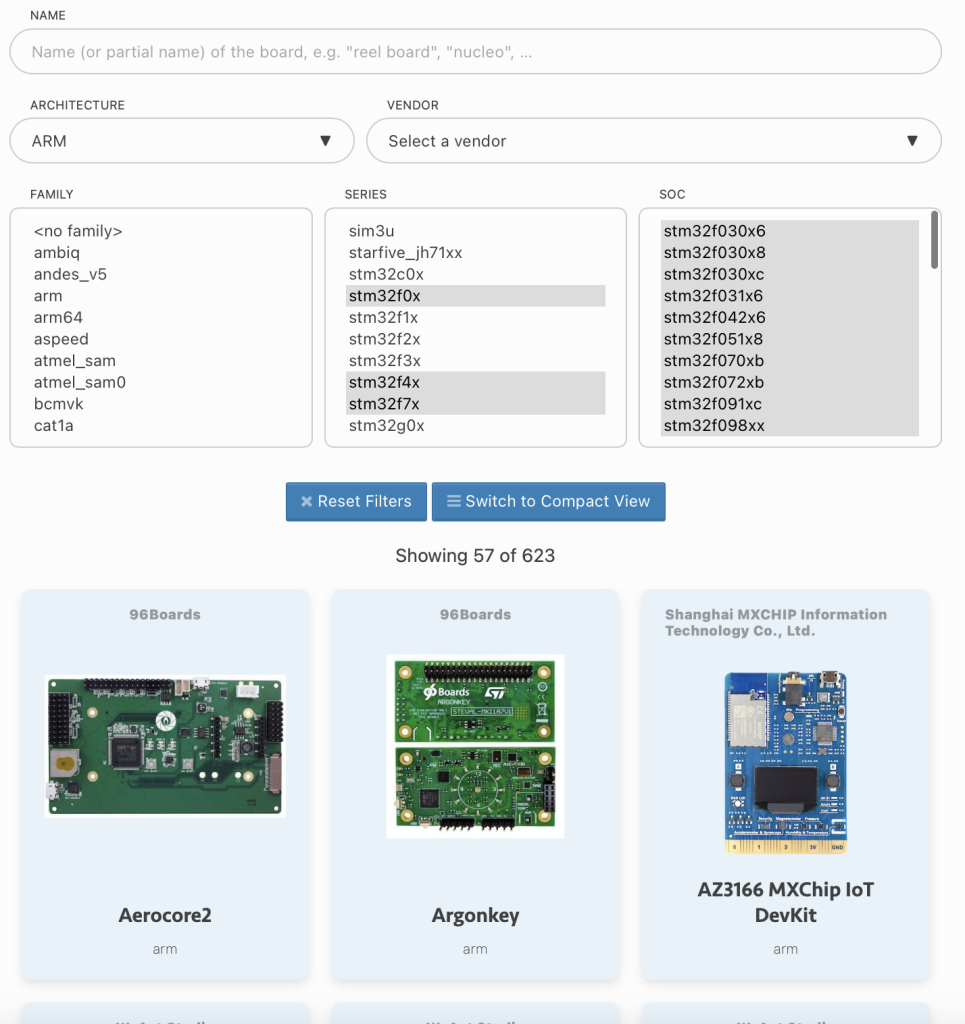Click stm32f030x6 in SoC list
The height and width of the screenshot is (1024, 965).
point(789,231)
